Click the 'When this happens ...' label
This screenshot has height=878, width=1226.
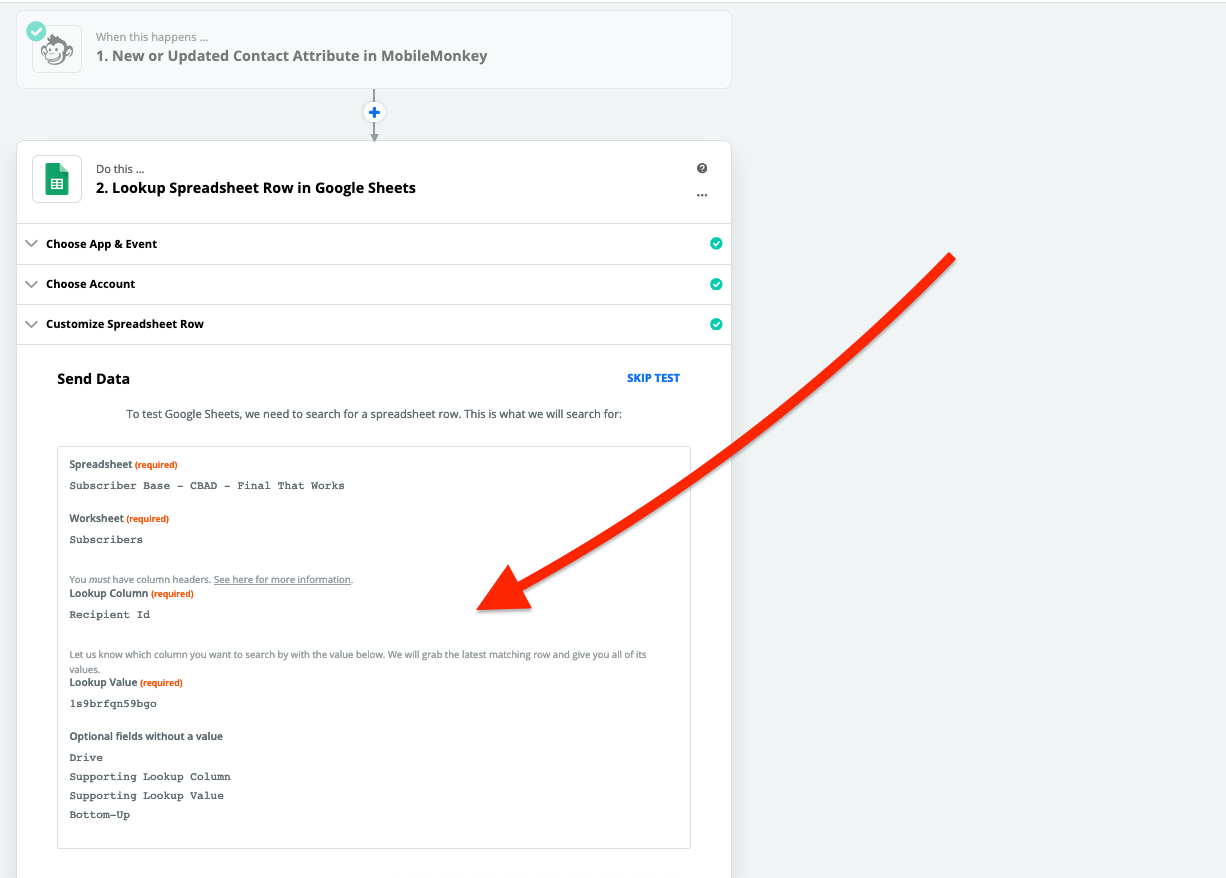pos(152,37)
